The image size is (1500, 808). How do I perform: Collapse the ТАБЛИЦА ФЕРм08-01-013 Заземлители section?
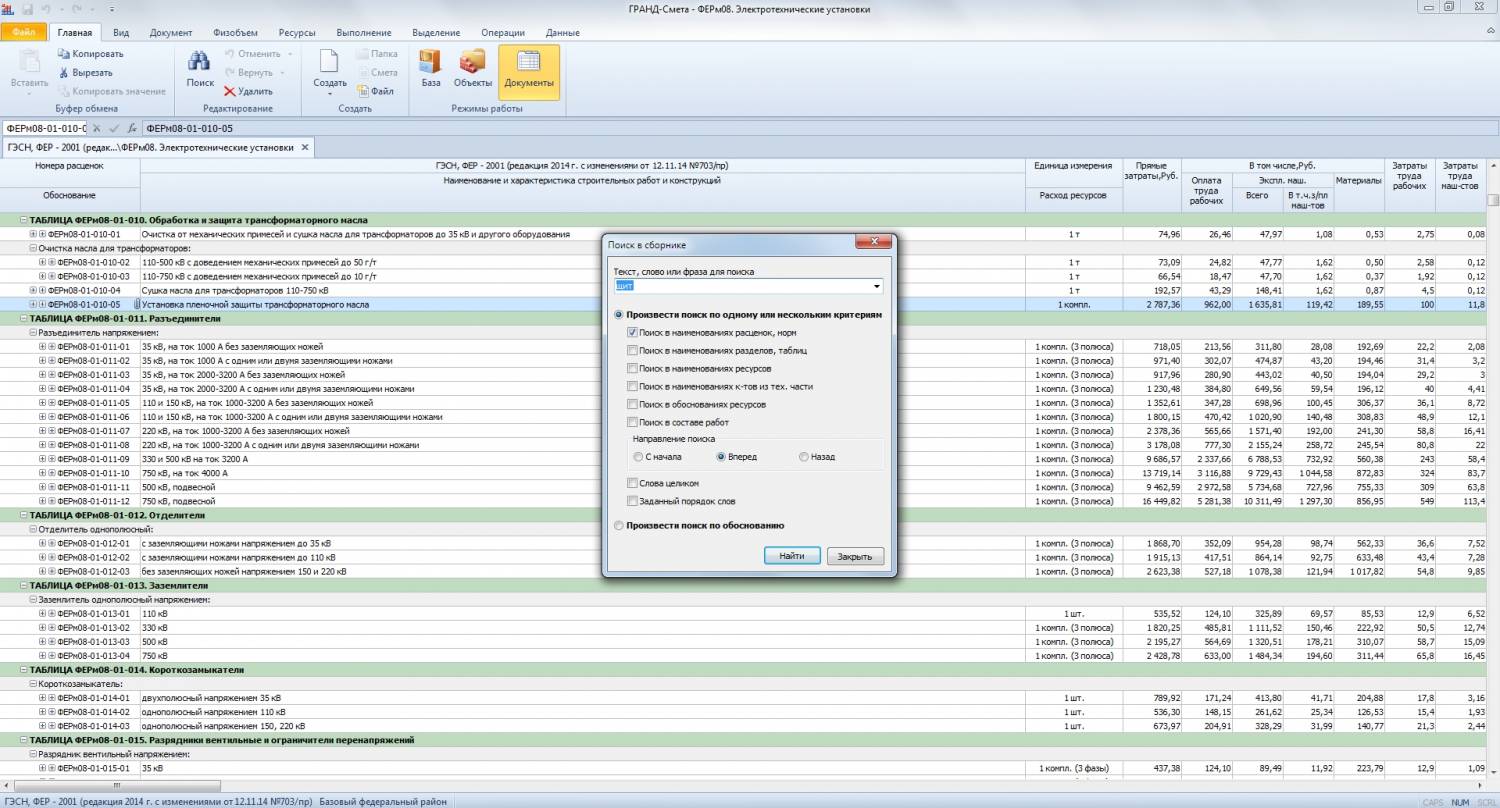coord(23,585)
